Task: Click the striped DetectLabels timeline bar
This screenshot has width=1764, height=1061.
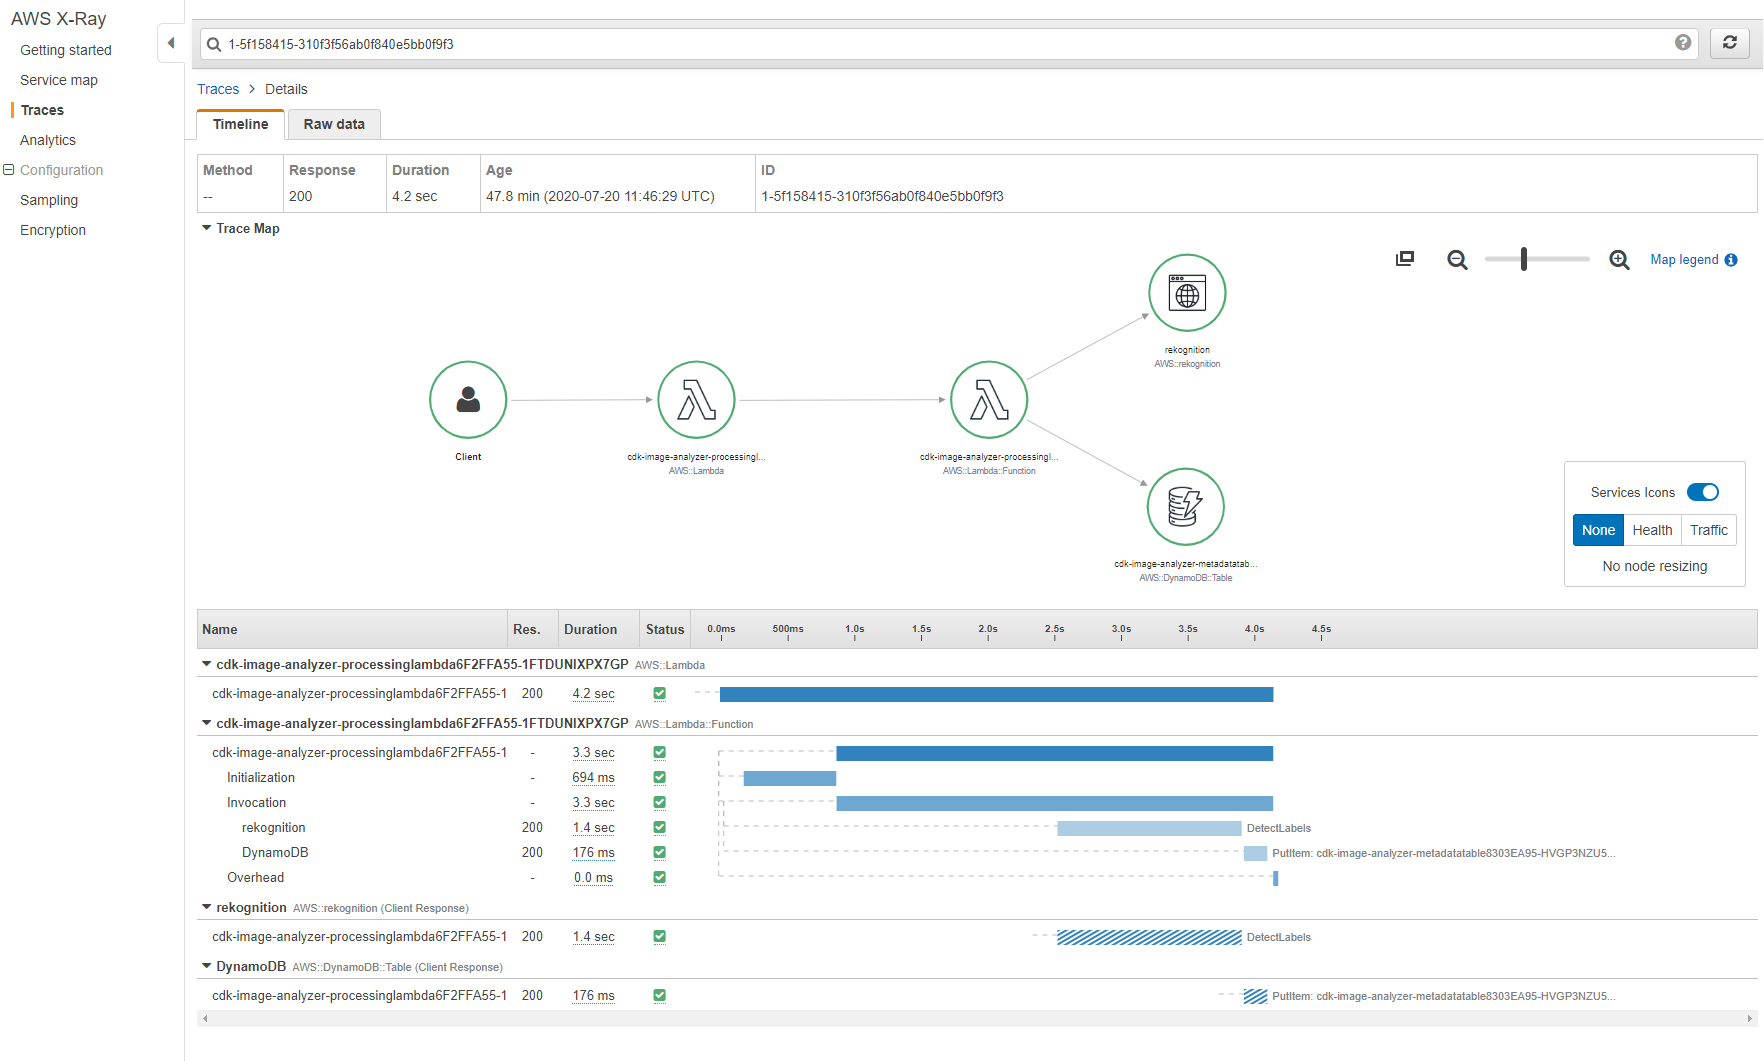Action: pyautogui.click(x=1149, y=937)
